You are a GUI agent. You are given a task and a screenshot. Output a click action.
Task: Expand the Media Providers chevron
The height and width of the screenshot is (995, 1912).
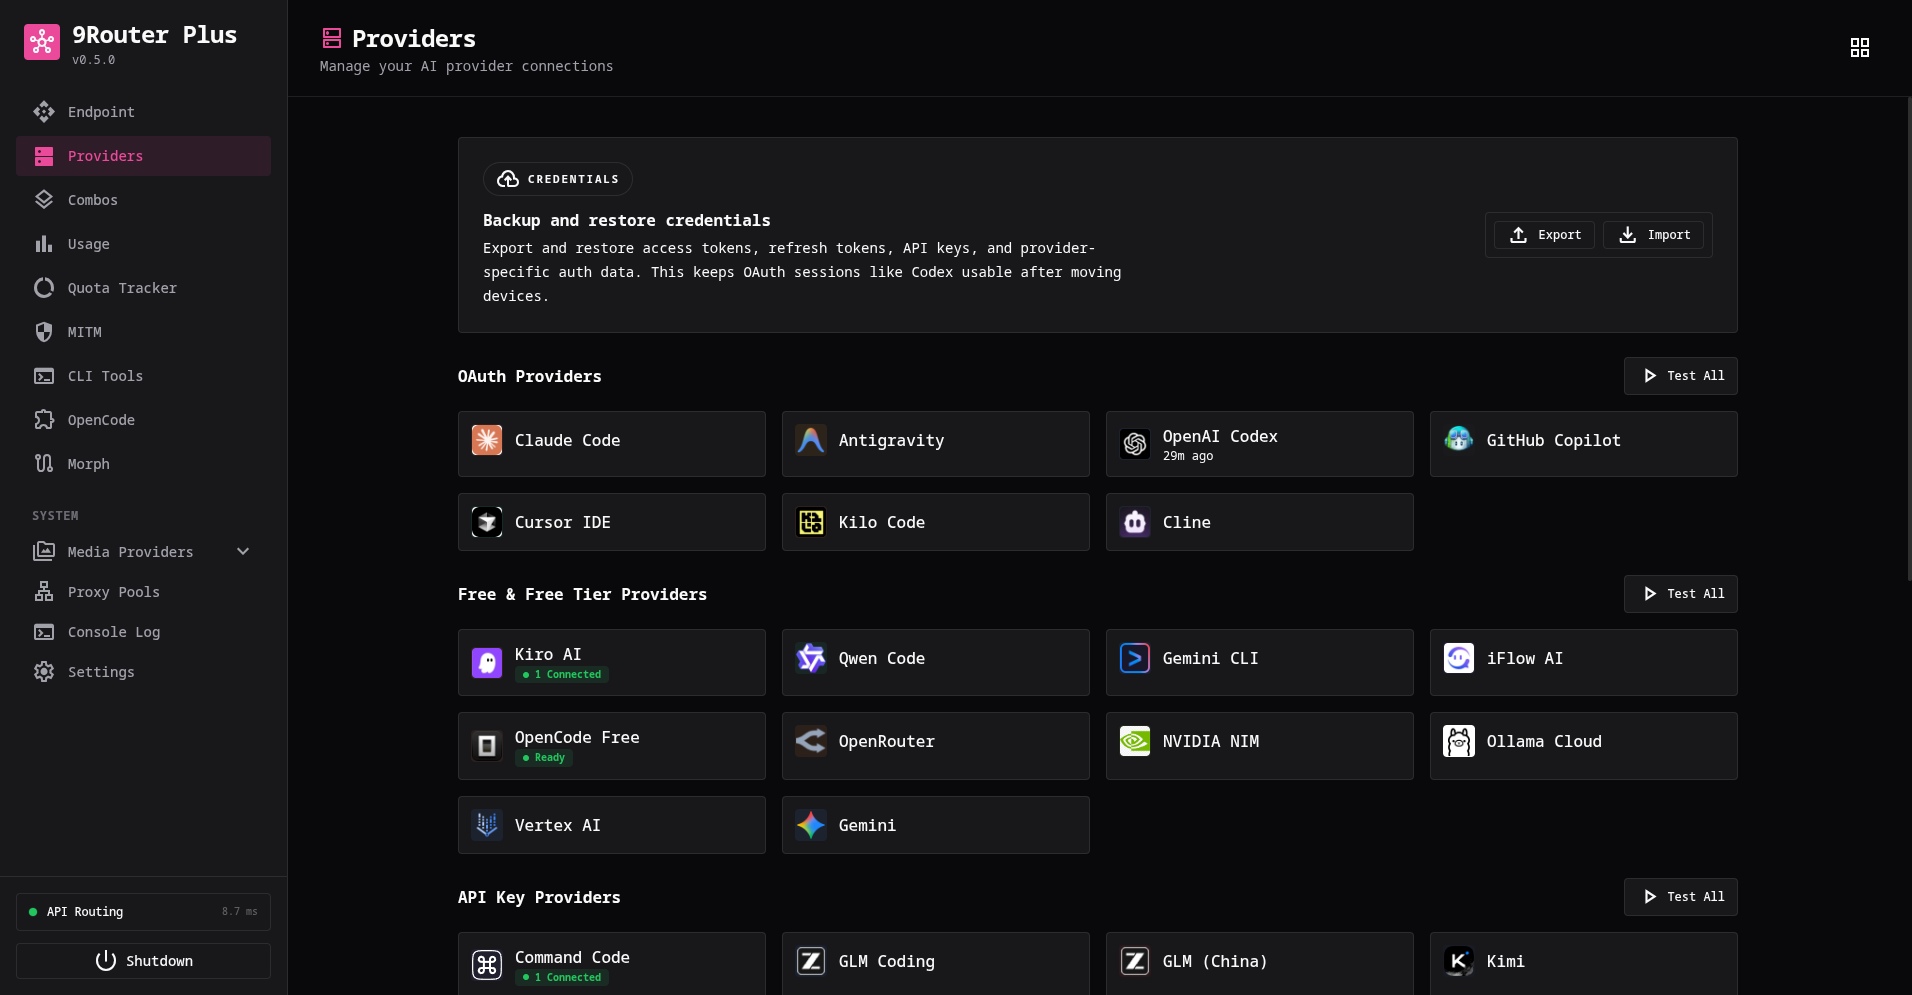point(243,552)
